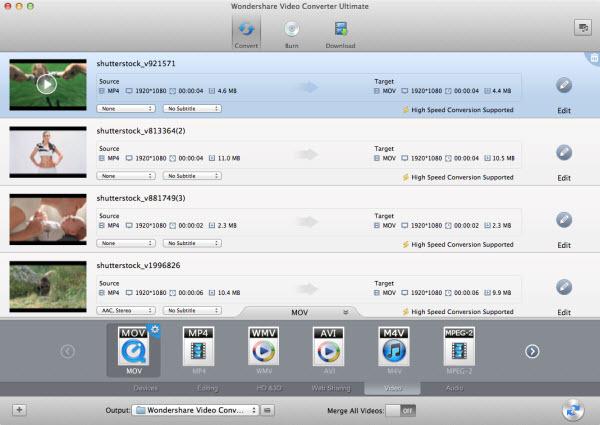This screenshot has height=425, width=600.
Task: Open the Download section
Action: (x=341, y=34)
